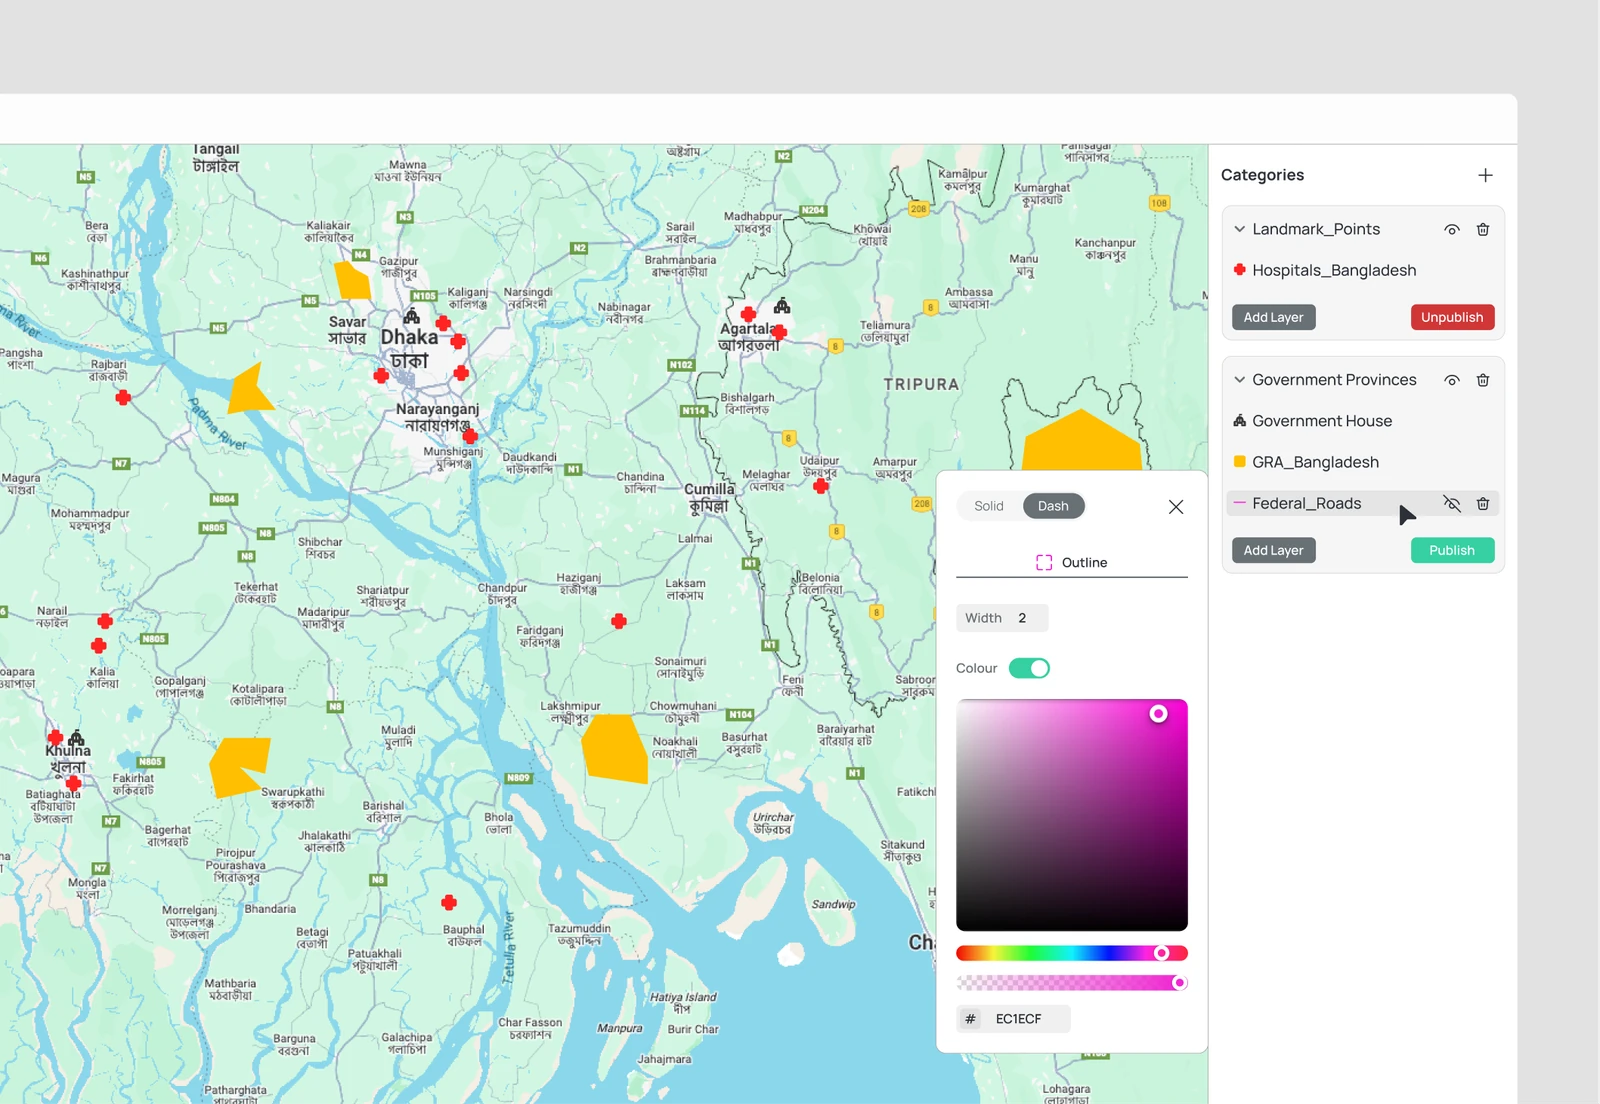Viewport: 1600px width, 1104px height.
Task: Click the orange polygon near Noakhali
Action: click(x=614, y=748)
